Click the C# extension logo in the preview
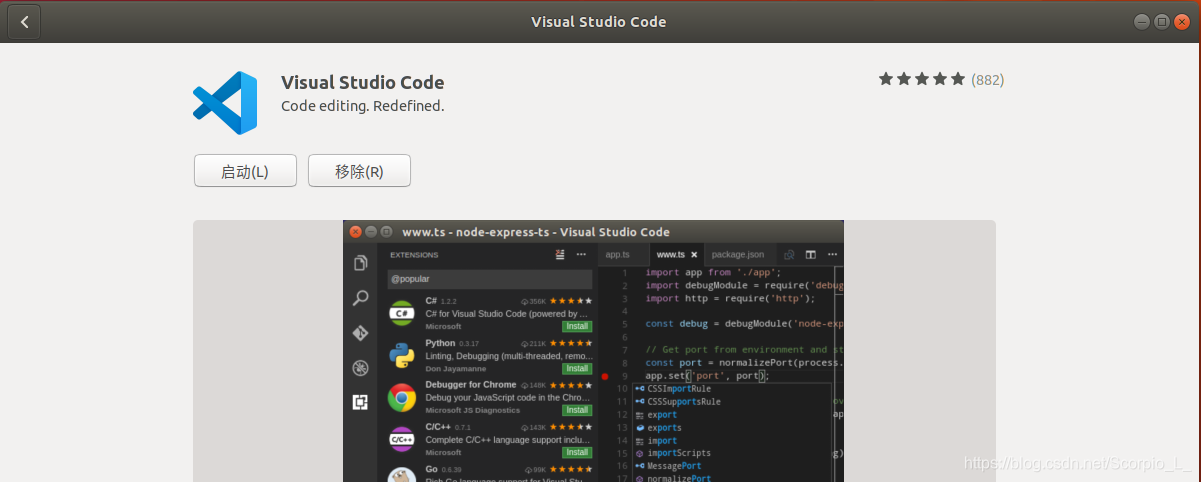This screenshot has height=482, width=1201. click(402, 313)
